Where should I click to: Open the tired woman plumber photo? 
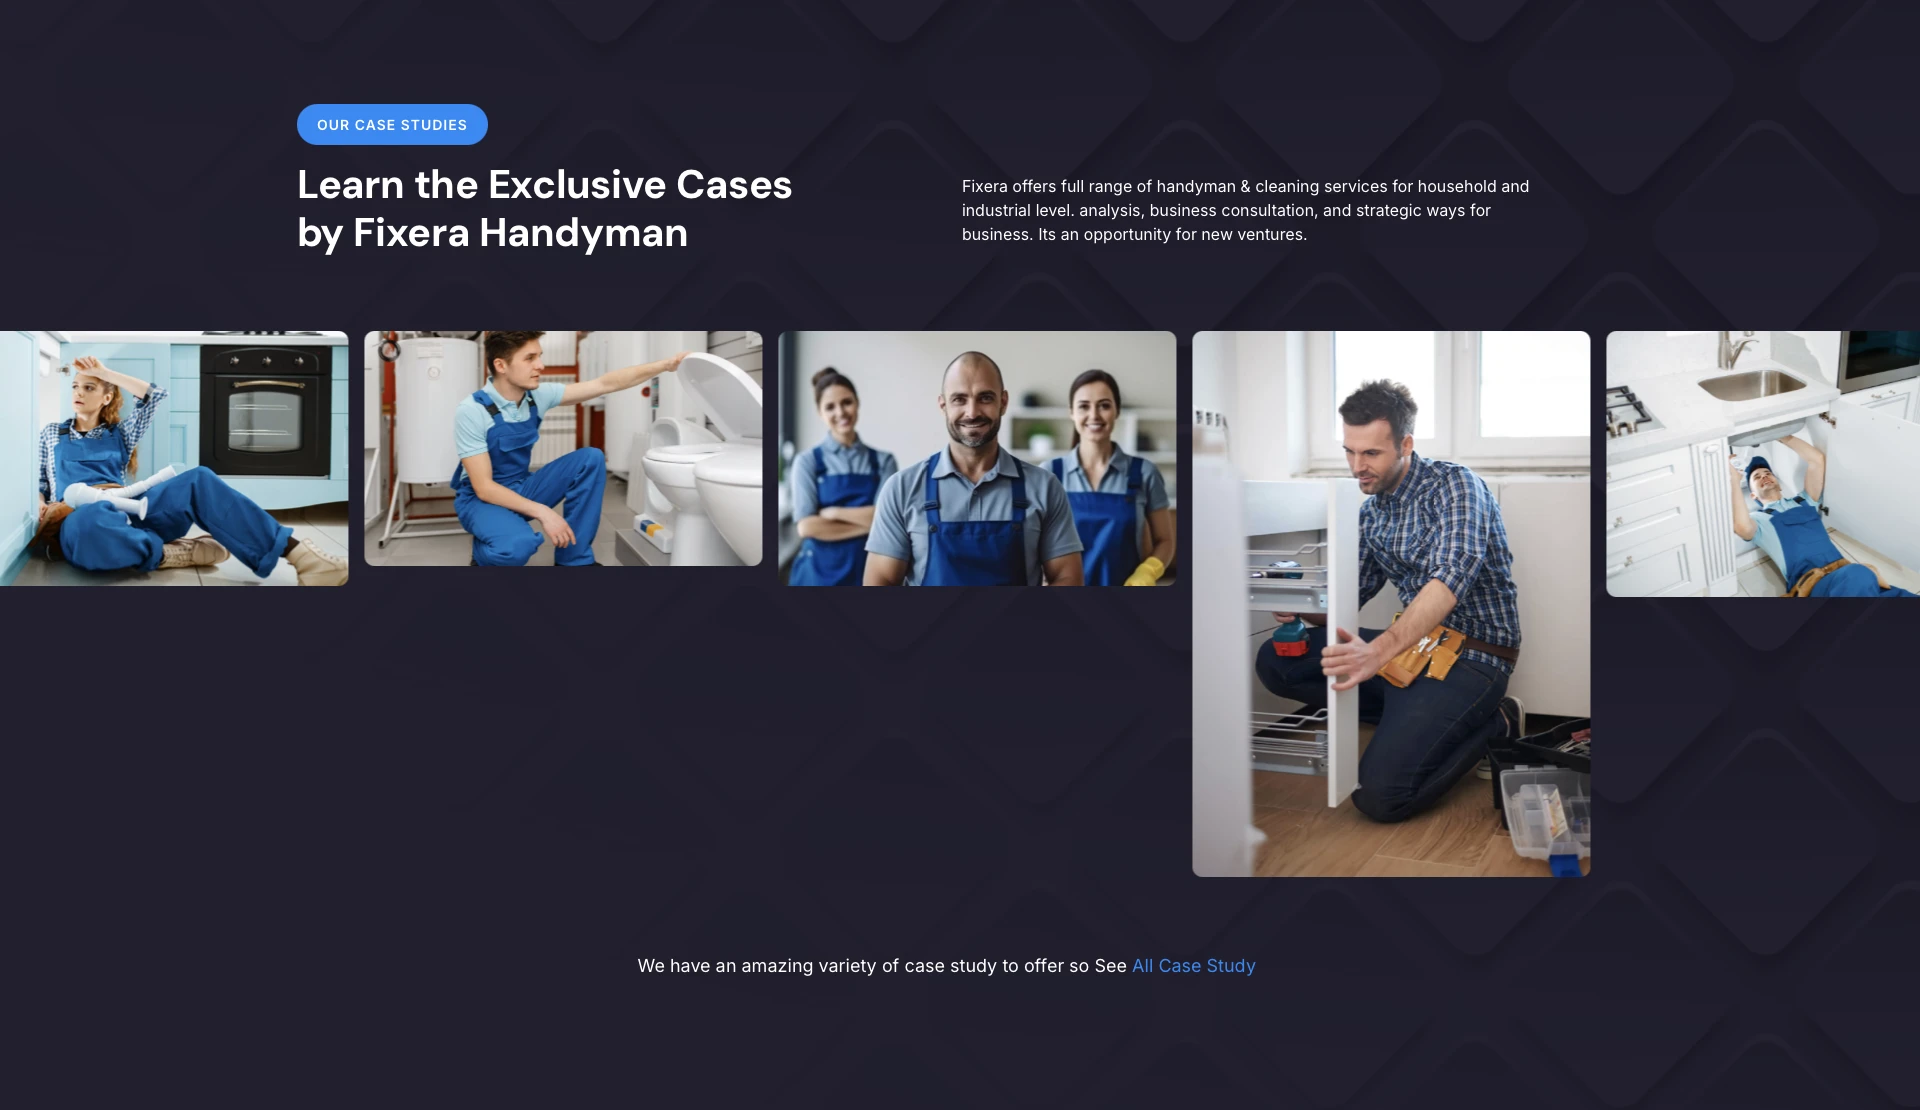coord(174,458)
